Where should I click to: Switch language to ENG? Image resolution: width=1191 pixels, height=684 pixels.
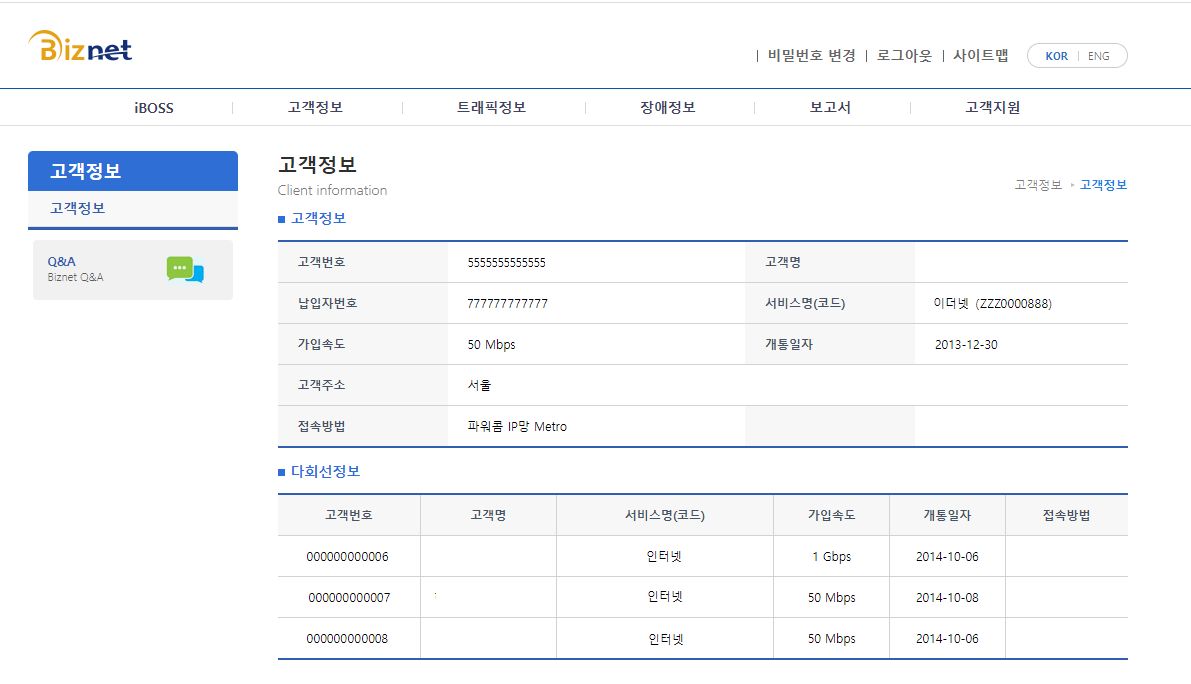pyautogui.click(x=1098, y=56)
